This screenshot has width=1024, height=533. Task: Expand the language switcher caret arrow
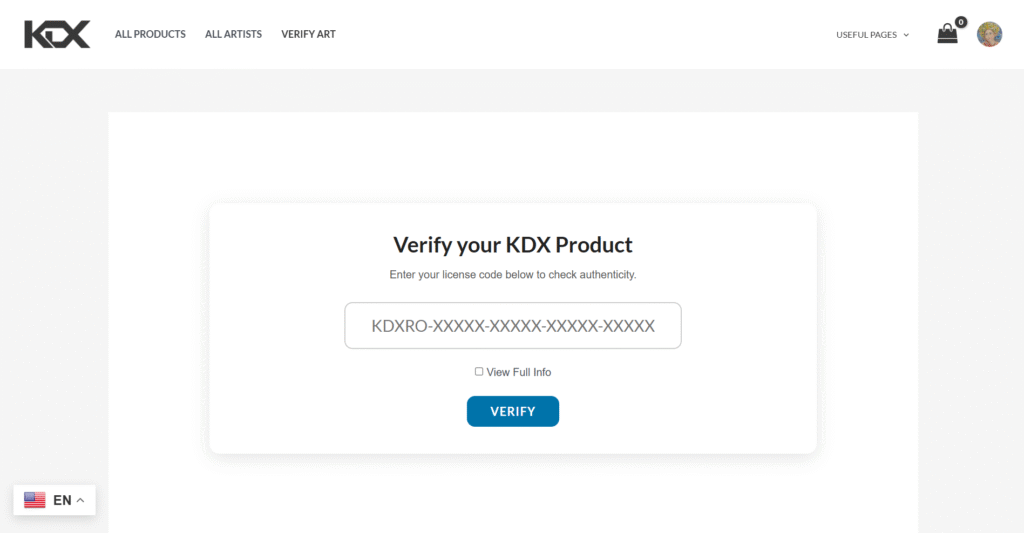click(80, 500)
